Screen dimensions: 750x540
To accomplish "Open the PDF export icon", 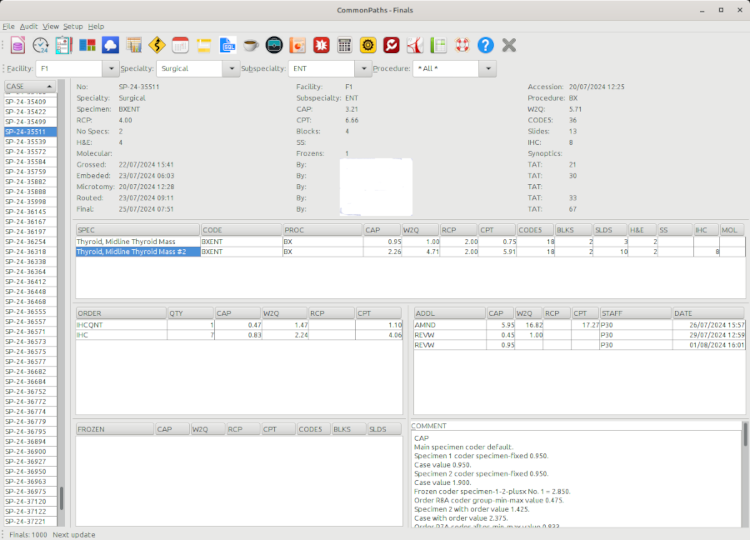I will [414, 45].
